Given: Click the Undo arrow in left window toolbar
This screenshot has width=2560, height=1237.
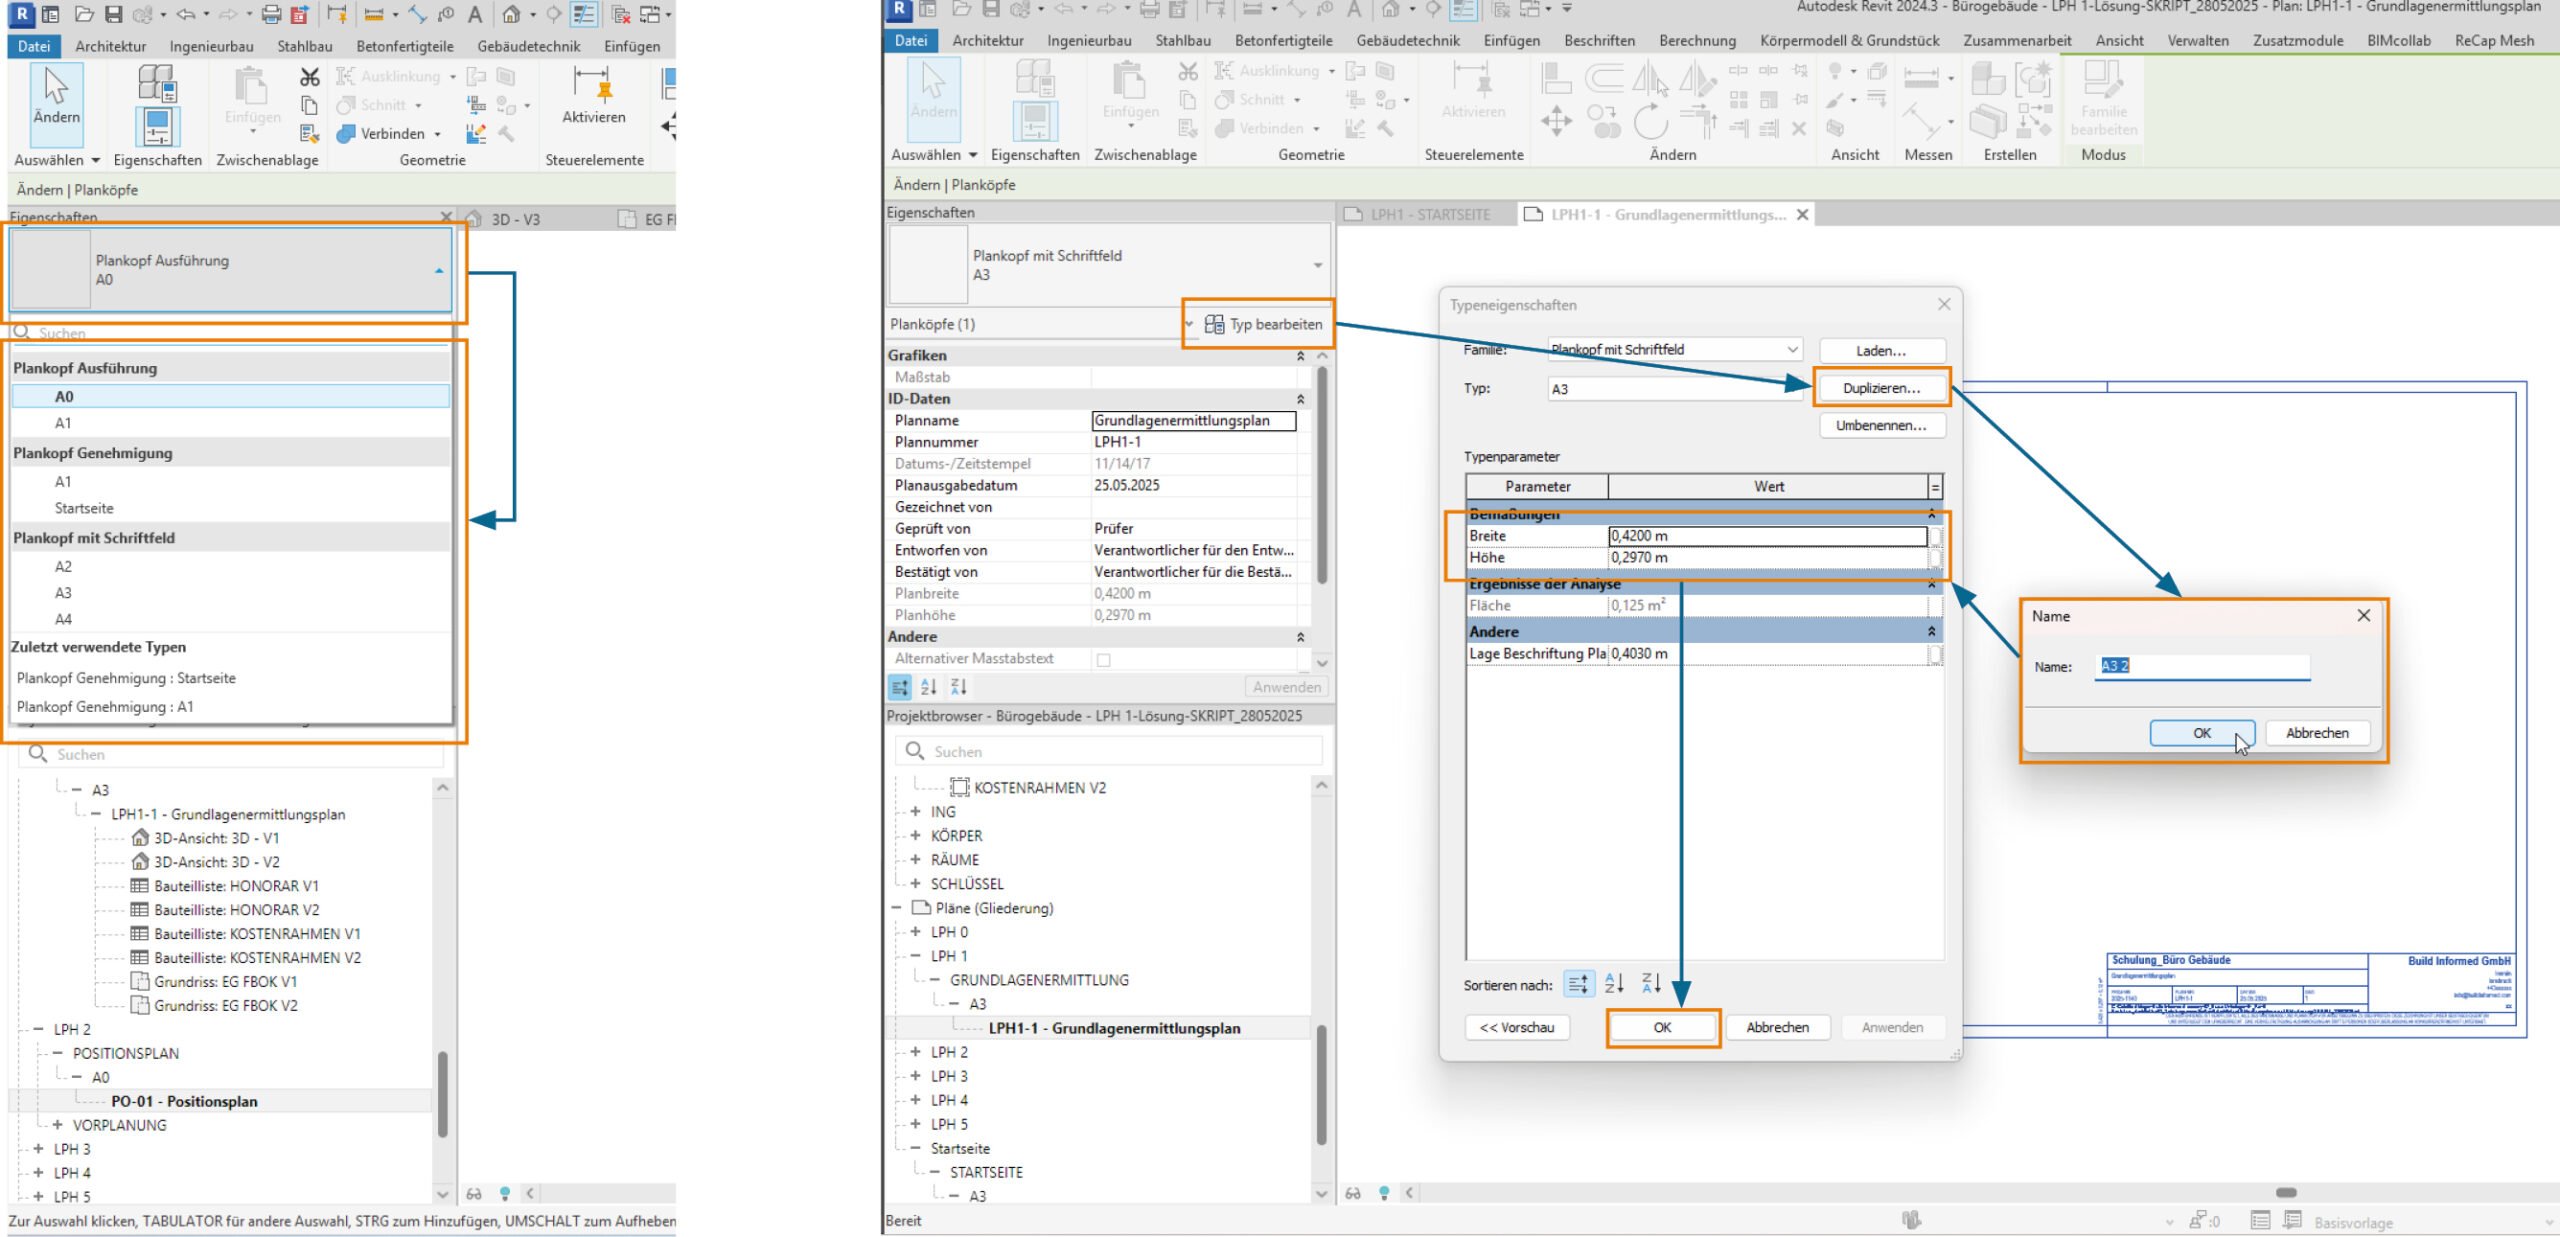Looking at the screenshot, I should pos(186,14).
